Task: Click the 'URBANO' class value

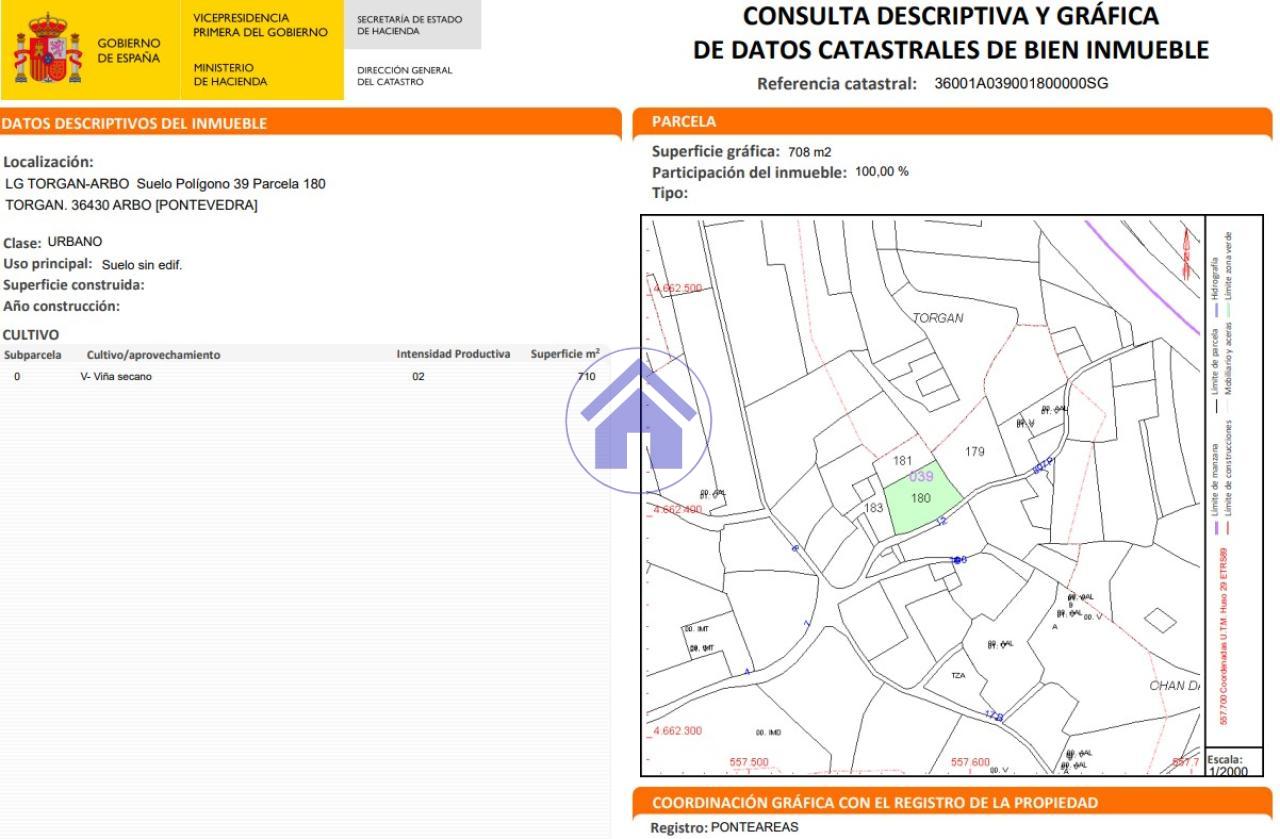Action: pos(75,242)
